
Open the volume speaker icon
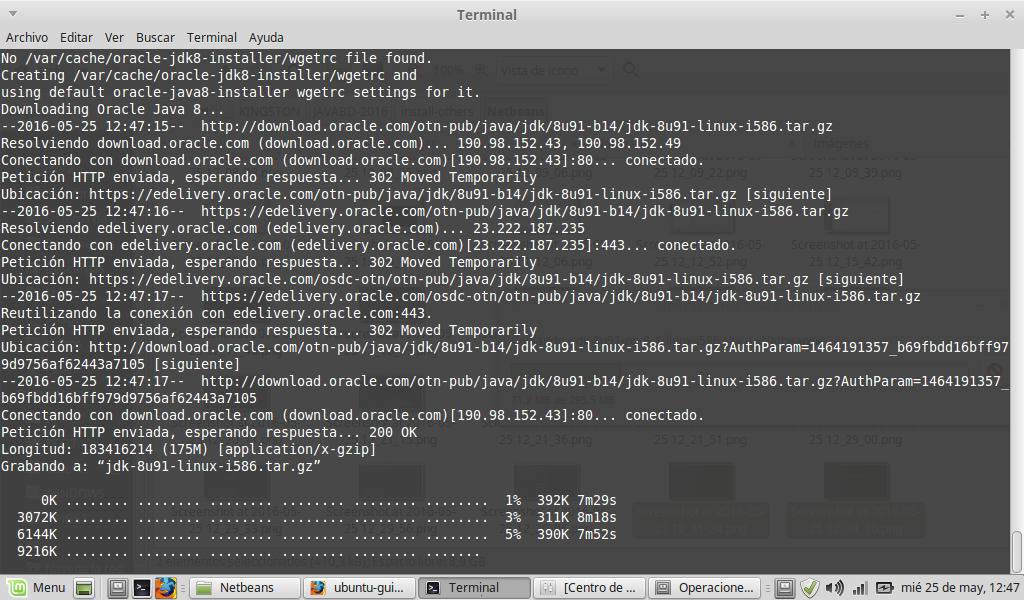(834, 588)
